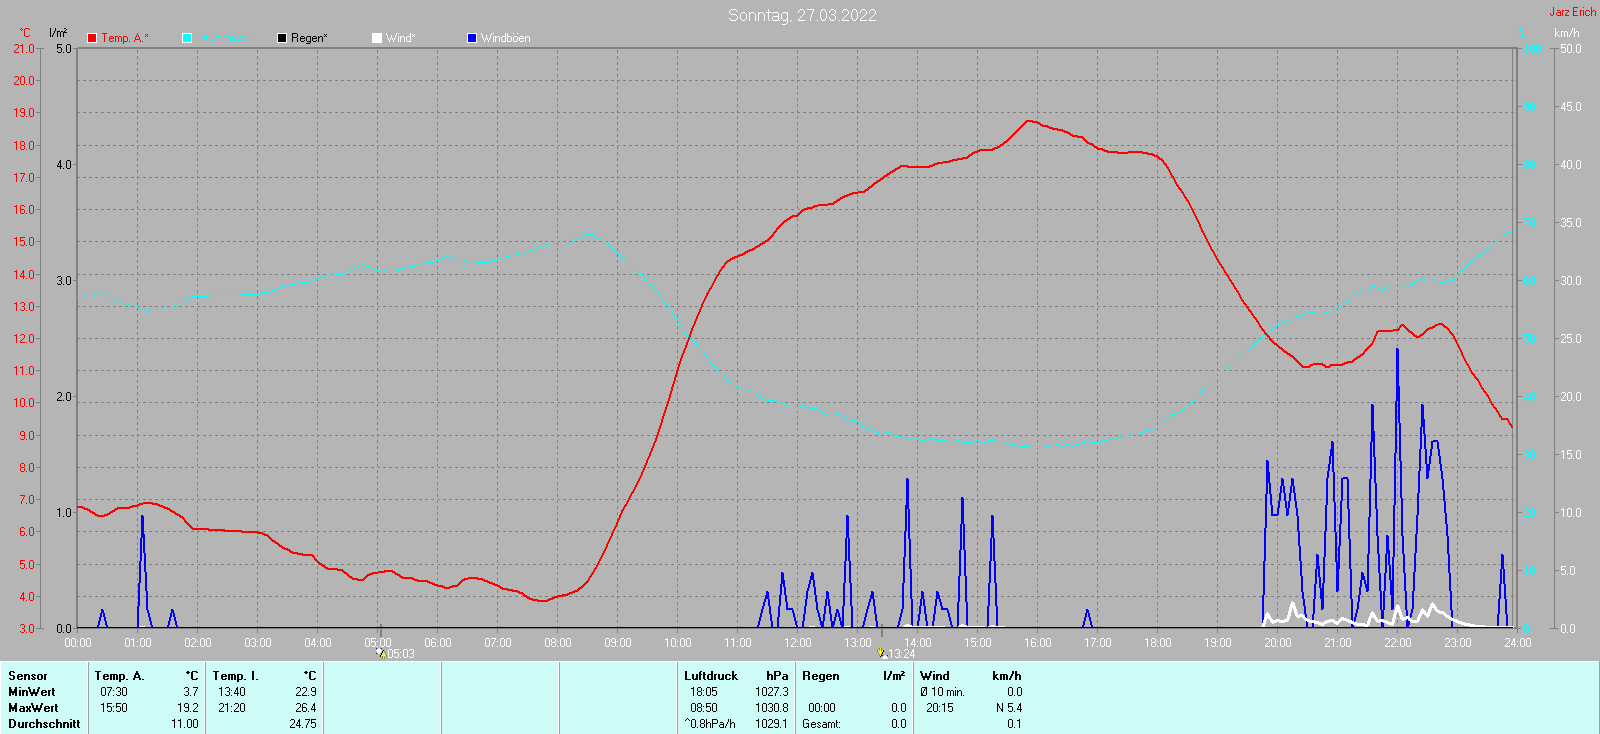This screenshot has height=734, width=1600.
Task: Click the minimum time "07:30" for Temp. A.
Action: 114,692
